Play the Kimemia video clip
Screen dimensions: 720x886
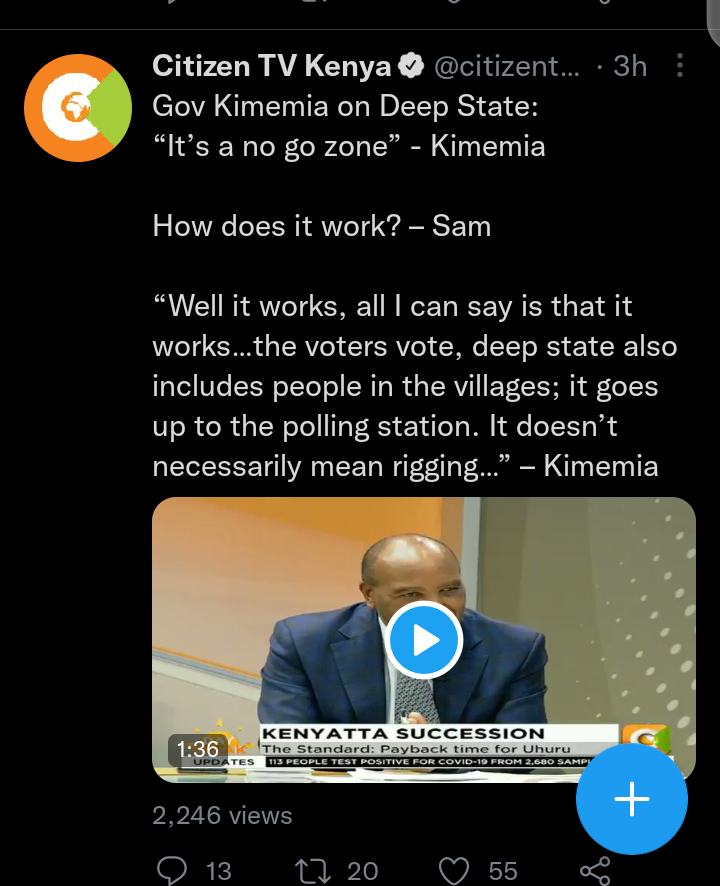click(424, 640)
